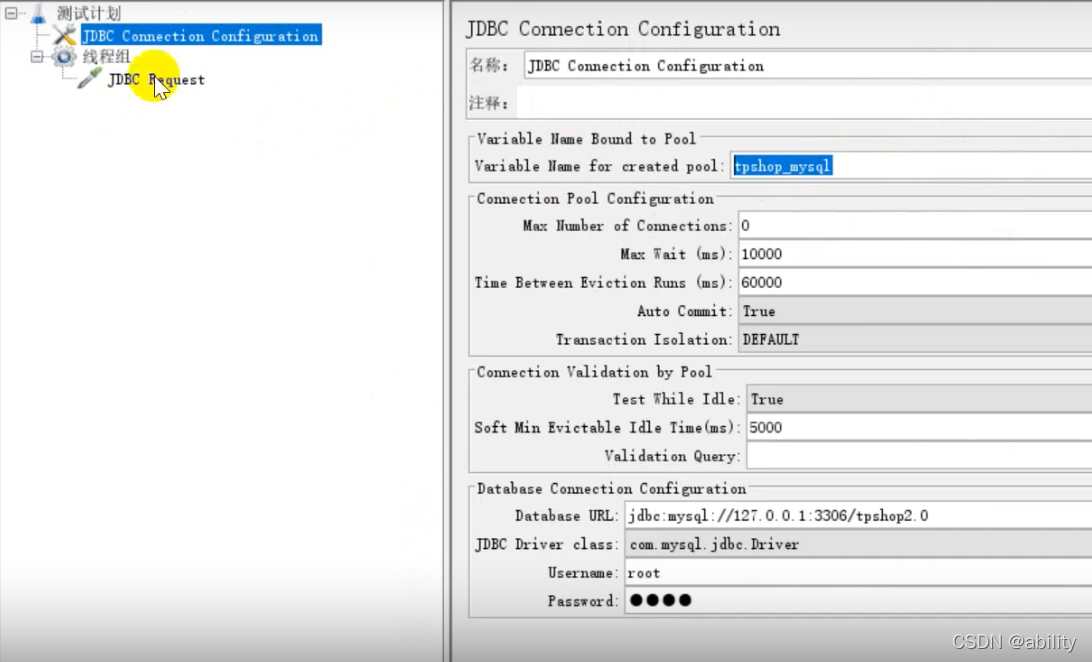Click the Variable Name for created pool field
The image size is (1092, 662).
point(911,166)
